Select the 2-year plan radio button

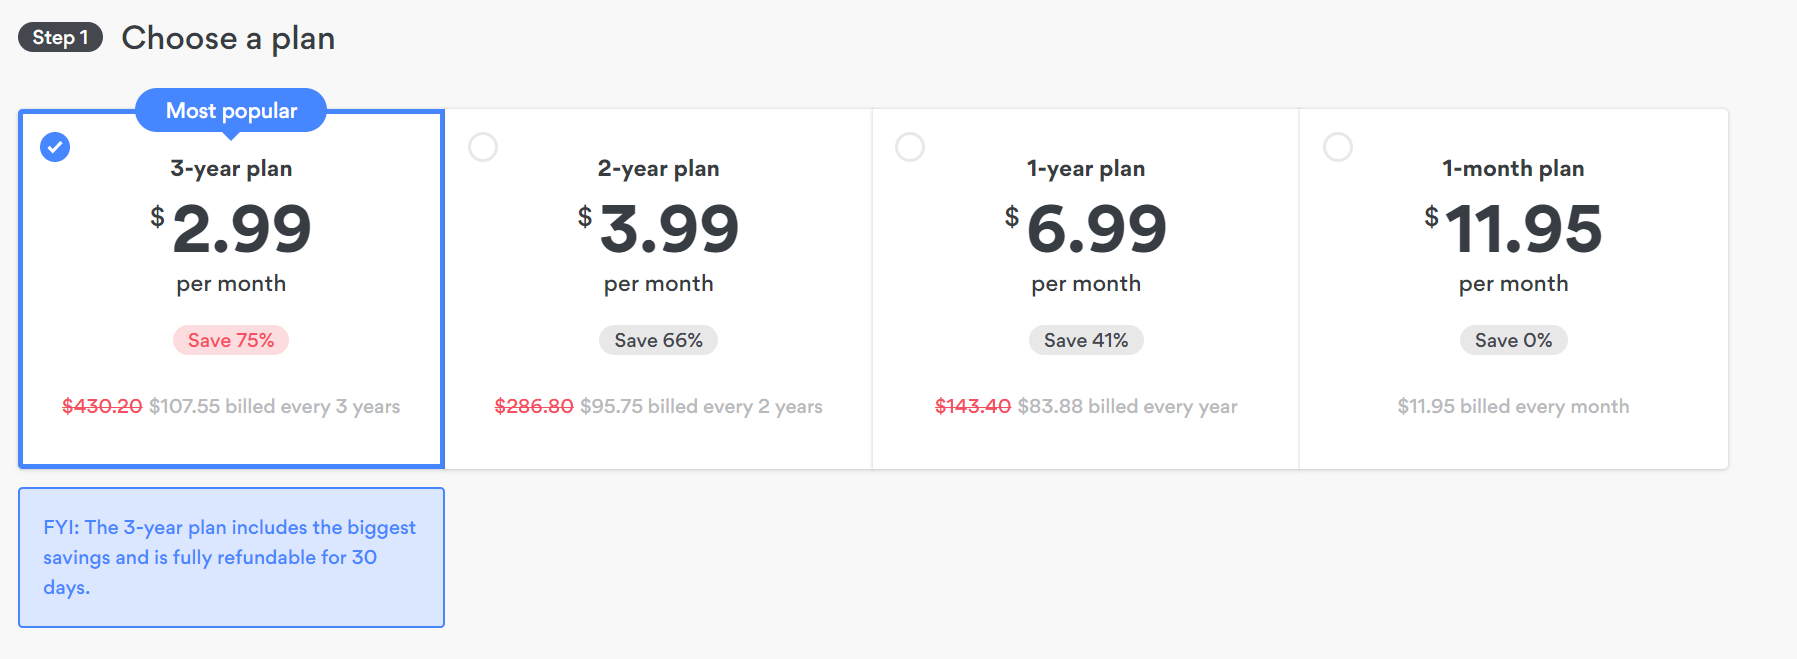click(x=483, y=147)
